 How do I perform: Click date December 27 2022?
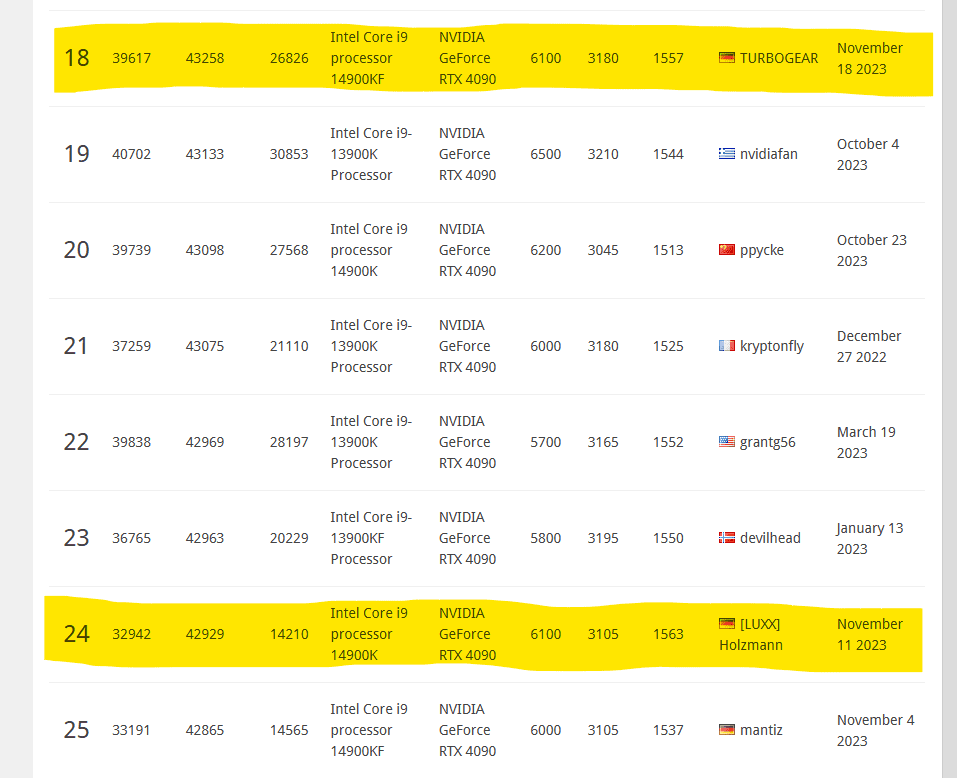pos(869,346)
